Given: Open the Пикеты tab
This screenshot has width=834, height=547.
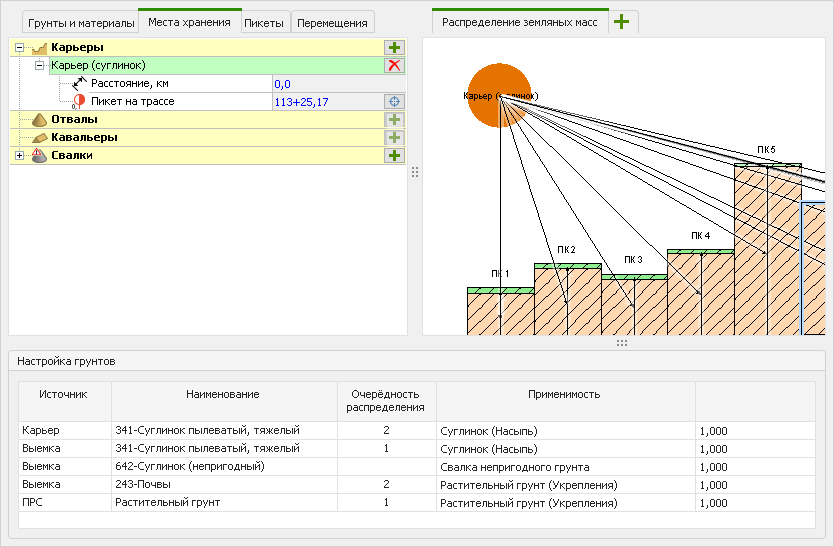Looking at the screenshot, I should [x=264, y=23].
